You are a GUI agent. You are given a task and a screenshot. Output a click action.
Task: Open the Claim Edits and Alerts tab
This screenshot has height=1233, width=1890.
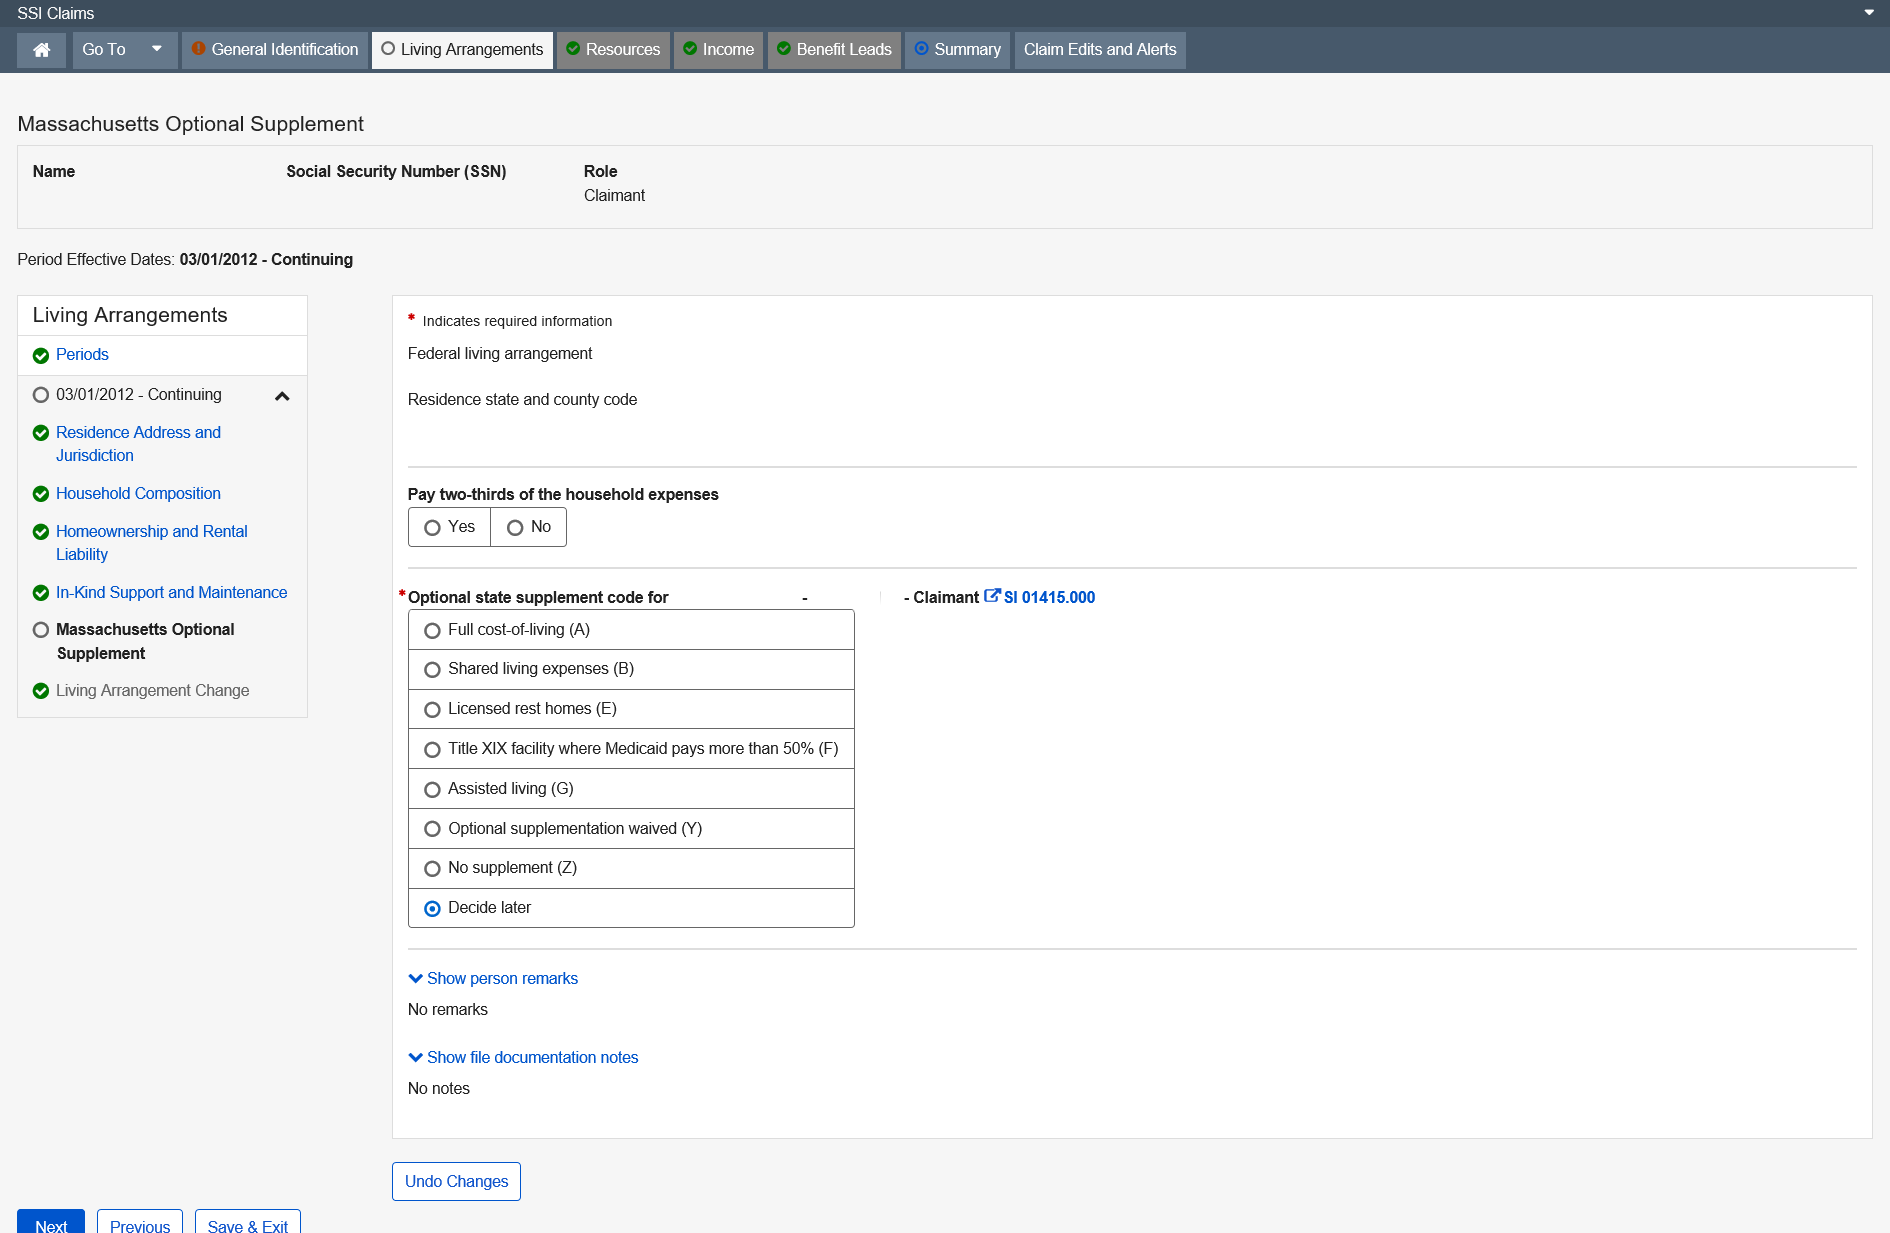click(x=1099, y=50)
